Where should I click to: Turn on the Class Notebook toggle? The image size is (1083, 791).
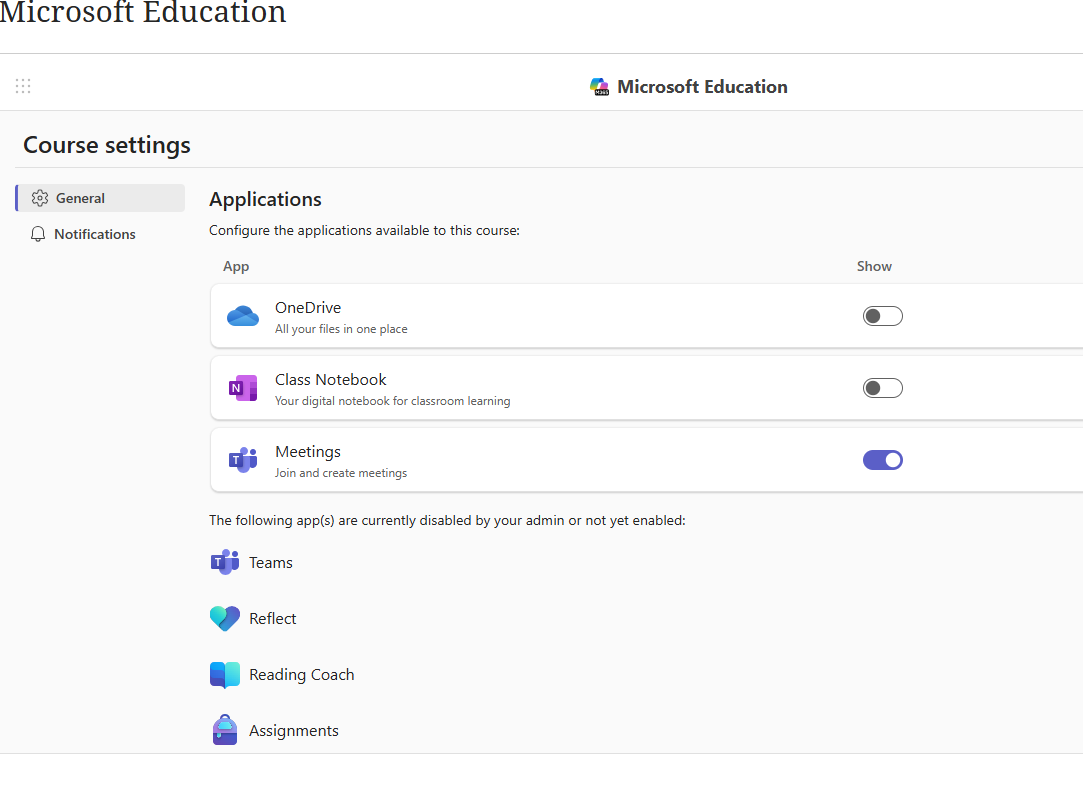click(883, 387)
